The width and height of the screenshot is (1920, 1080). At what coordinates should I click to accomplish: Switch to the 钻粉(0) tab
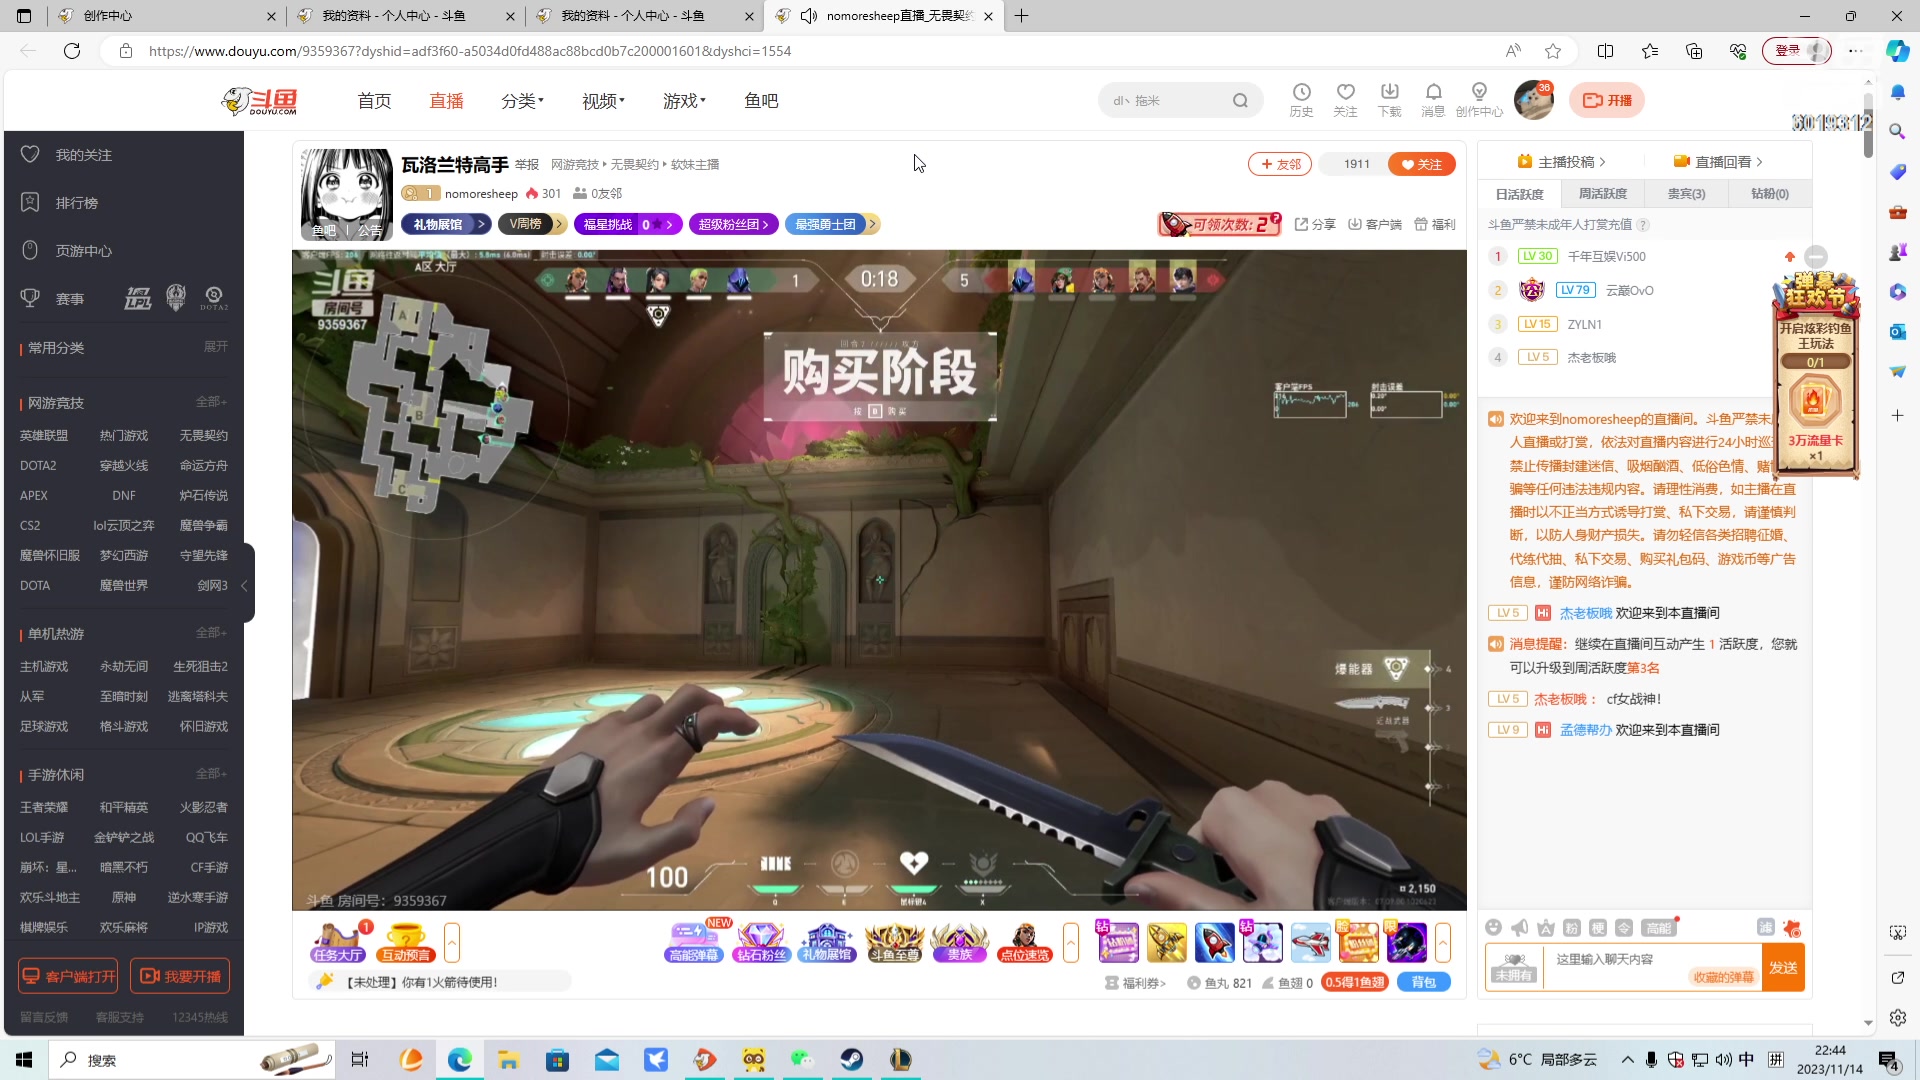(x=1770, y=194)
